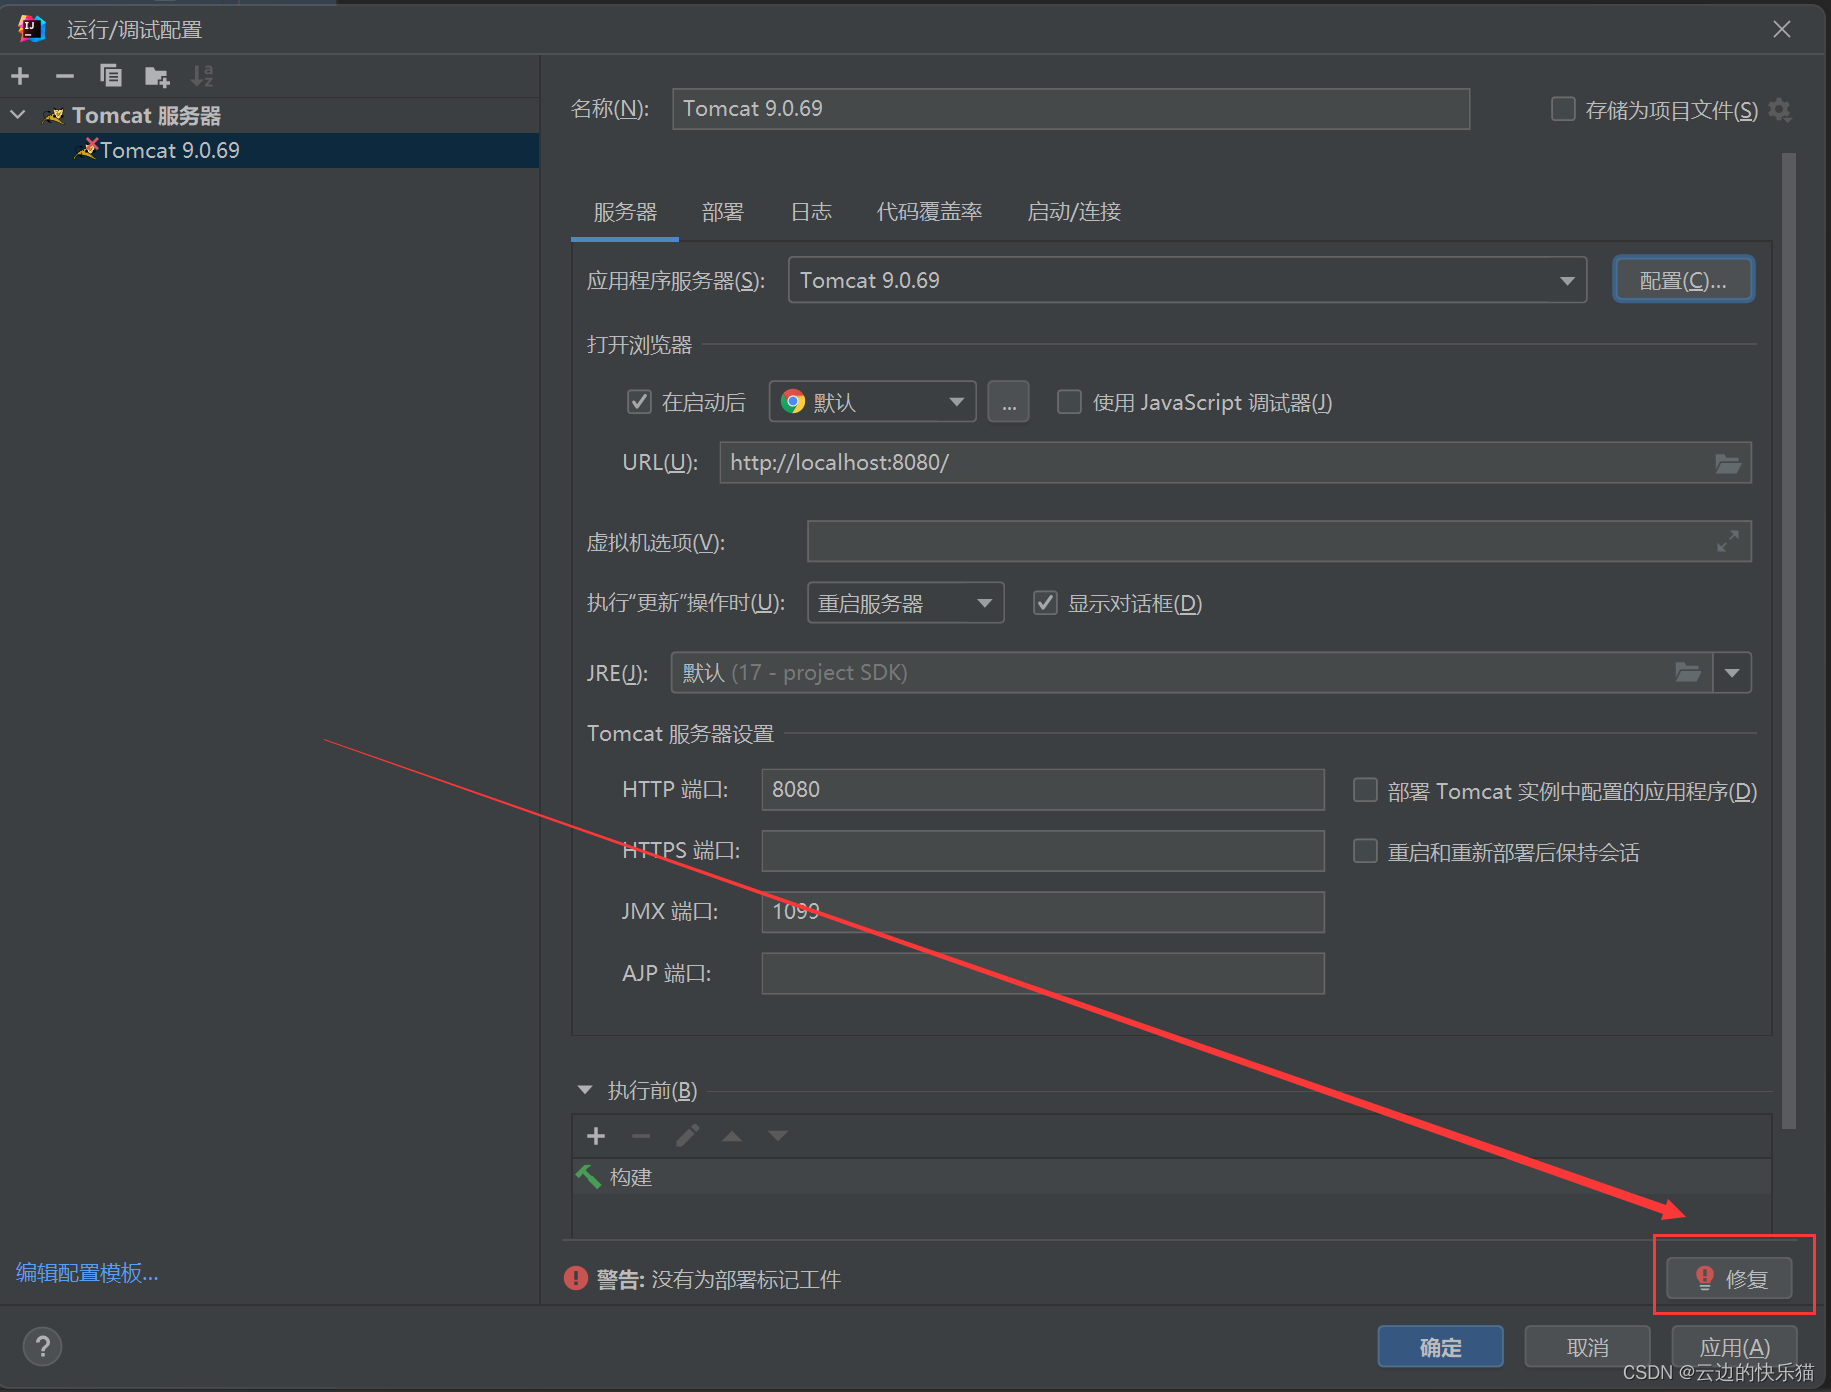The height and width of the screenshot is (1392, 1831).
Task: Toggle store as project file checkbox
Action: tap(1563, 109)
